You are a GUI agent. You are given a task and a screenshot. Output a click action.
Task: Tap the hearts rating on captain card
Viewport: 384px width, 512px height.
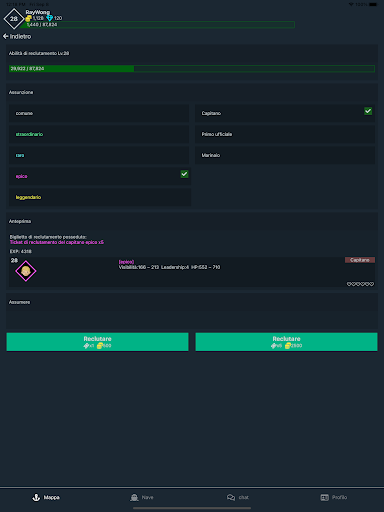coord(360,284)
